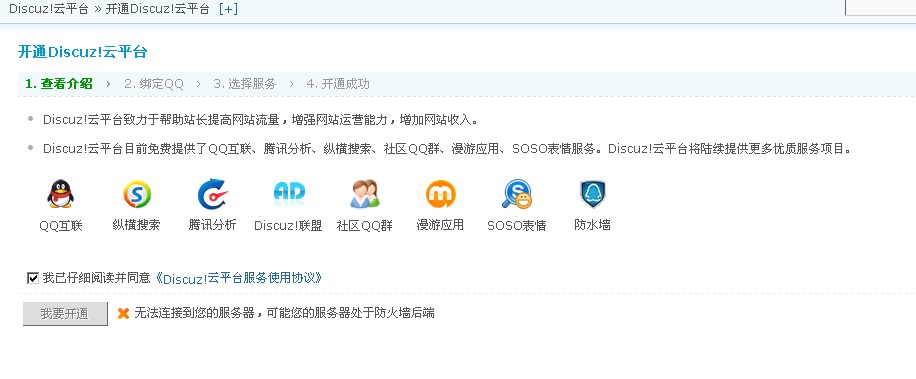Click the 纵横搜索 icon
Viewport: 916px width, 379px height.
tap(137, 194)
